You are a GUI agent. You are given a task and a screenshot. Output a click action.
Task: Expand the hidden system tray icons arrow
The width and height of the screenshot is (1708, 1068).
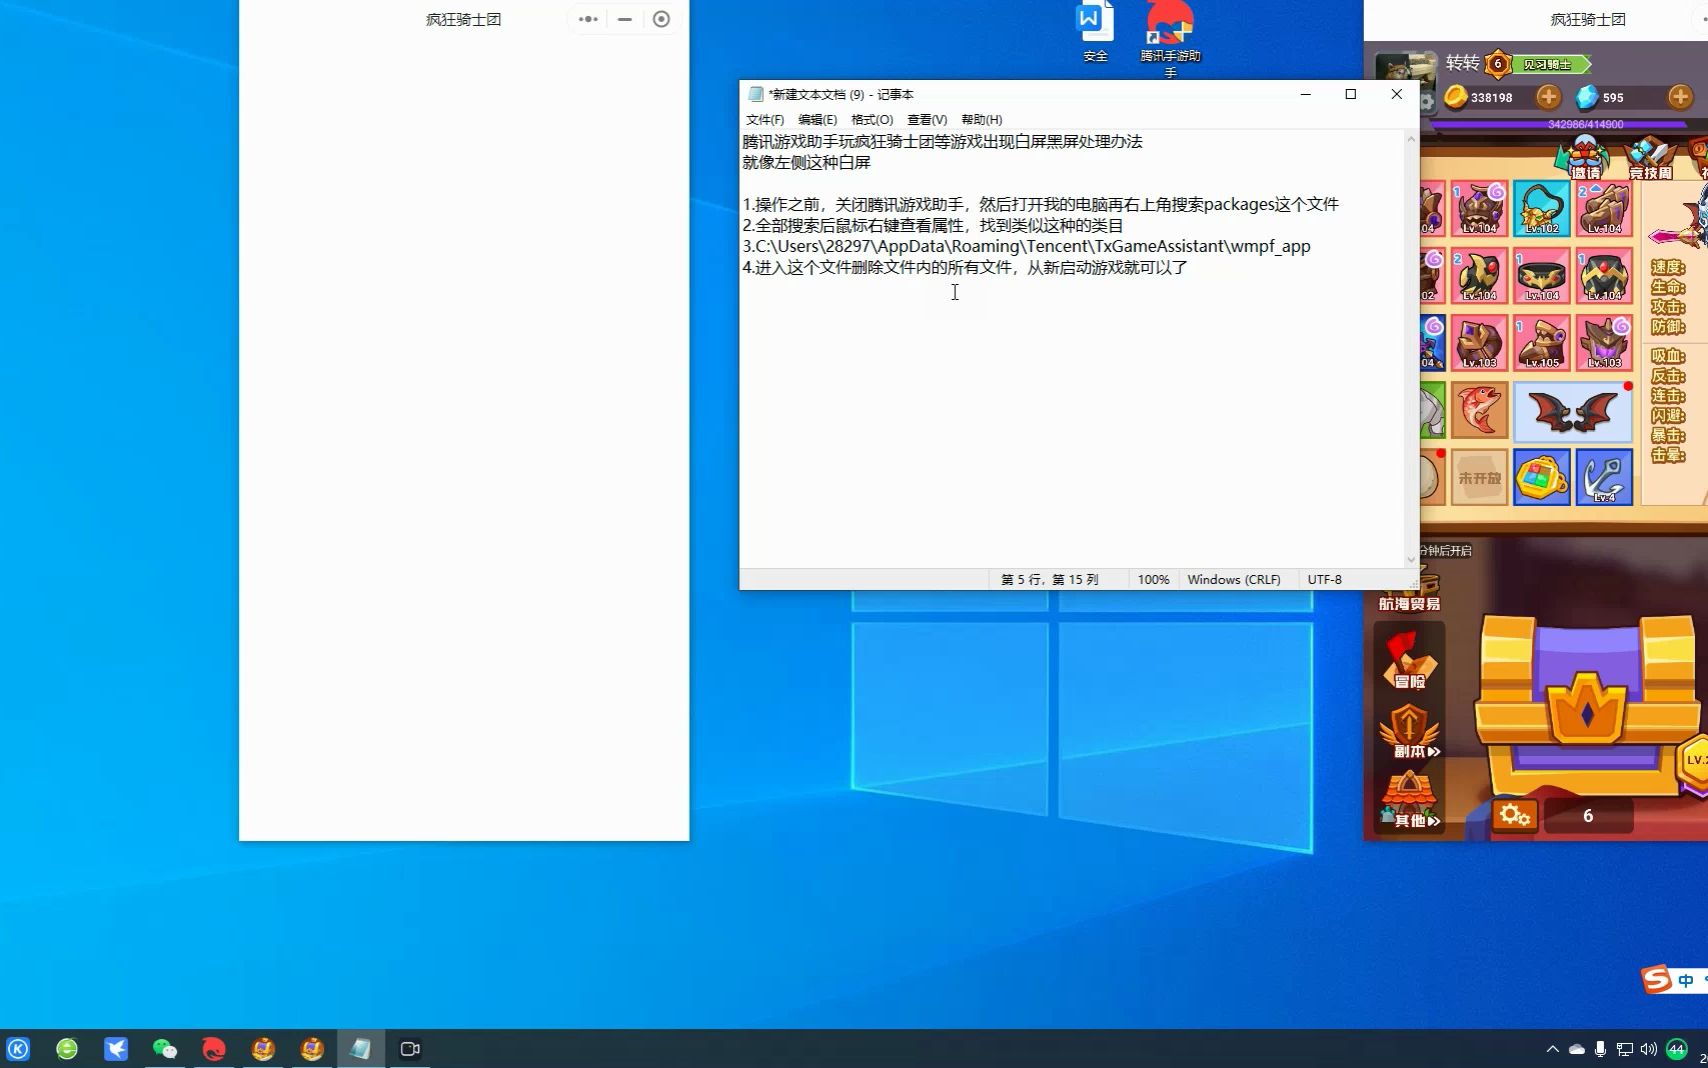click(x=1552, y=1049)
